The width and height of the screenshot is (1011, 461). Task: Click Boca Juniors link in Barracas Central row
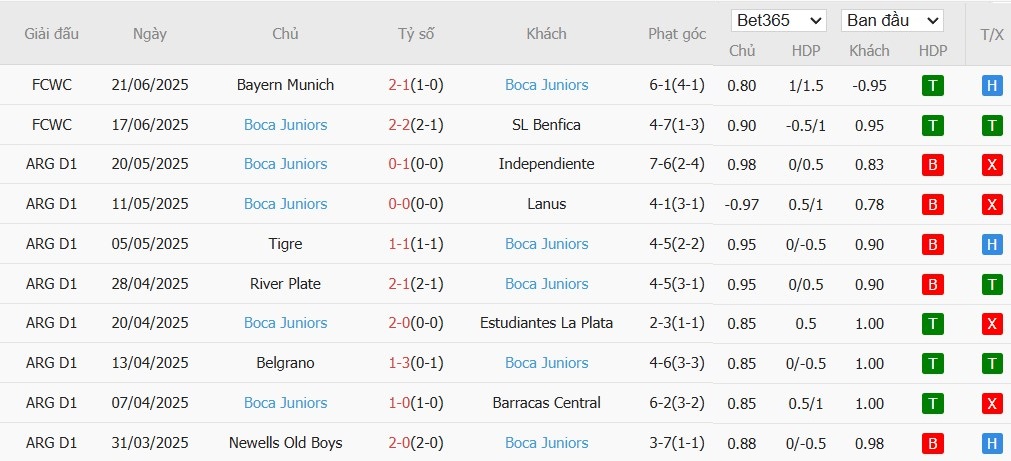pyautogui.click(x=286, y=403)
